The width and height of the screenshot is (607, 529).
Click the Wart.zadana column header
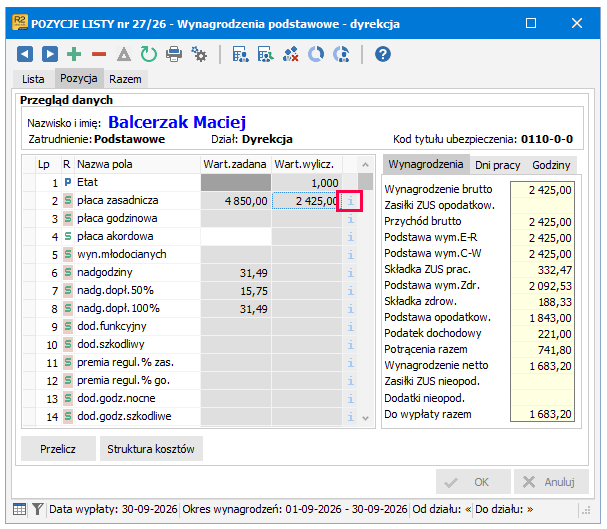tap(235, 164)
